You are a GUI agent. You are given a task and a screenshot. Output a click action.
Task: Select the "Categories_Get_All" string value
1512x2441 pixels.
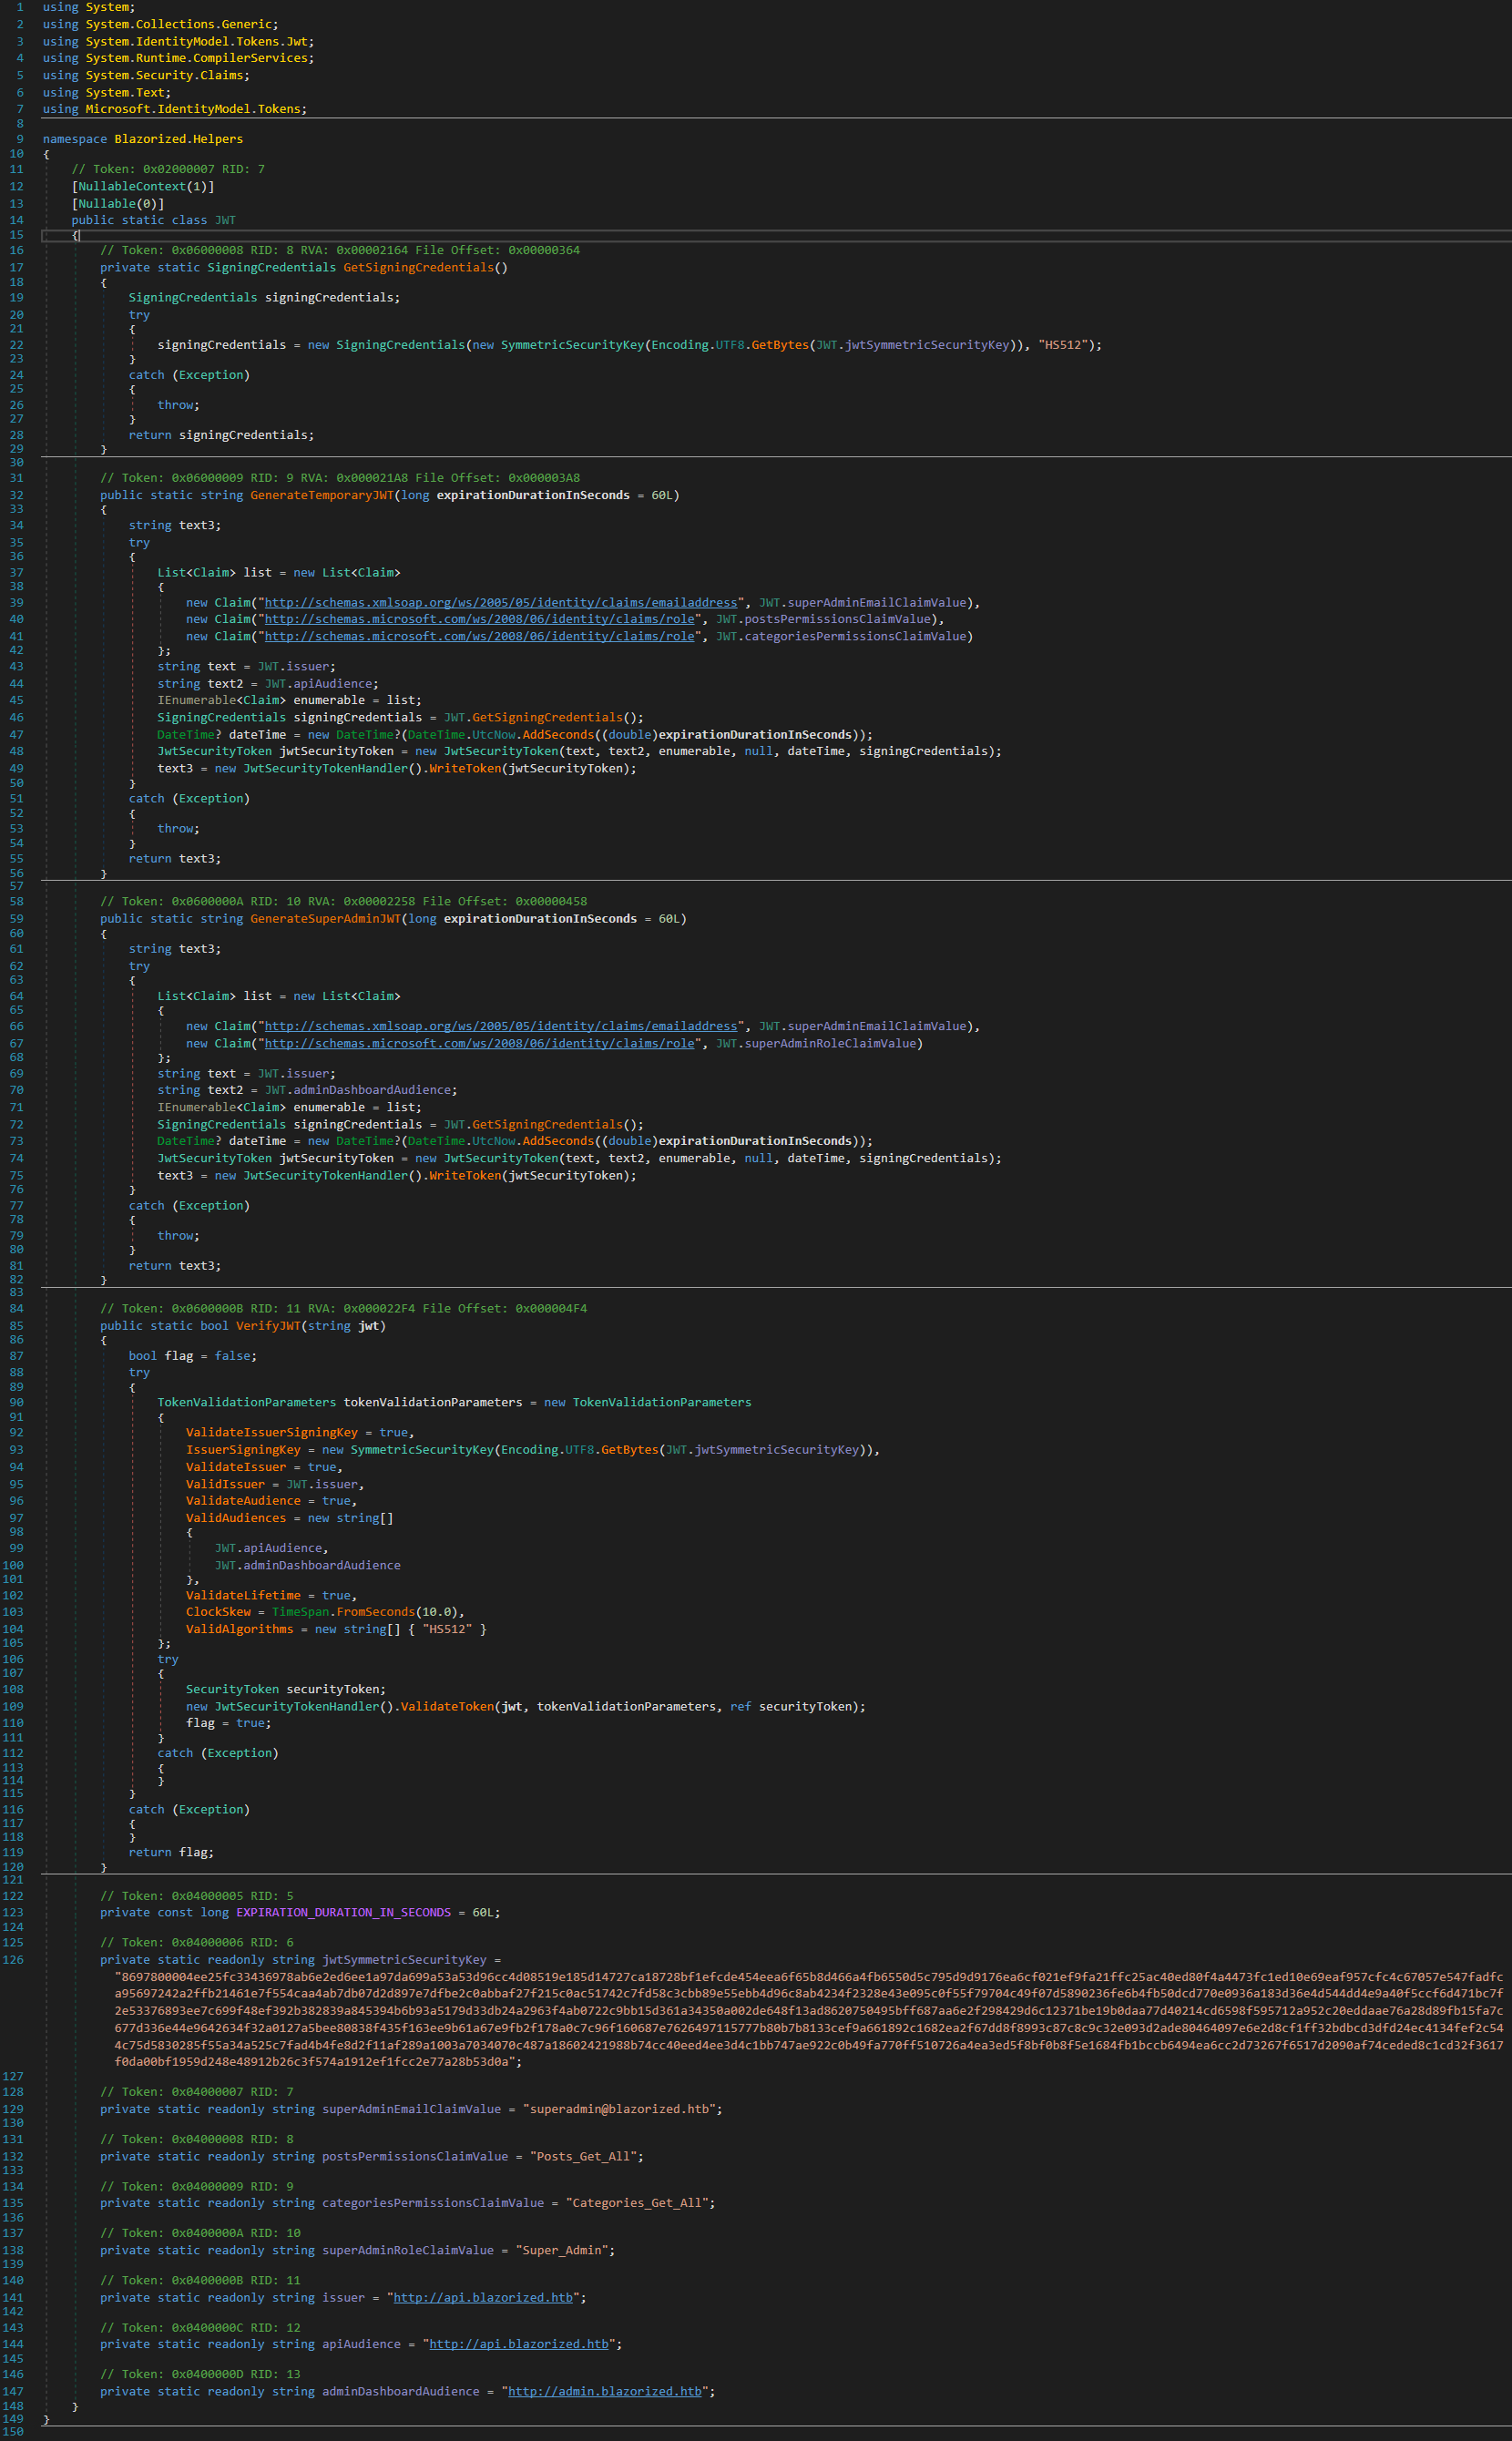[637, 2202]
